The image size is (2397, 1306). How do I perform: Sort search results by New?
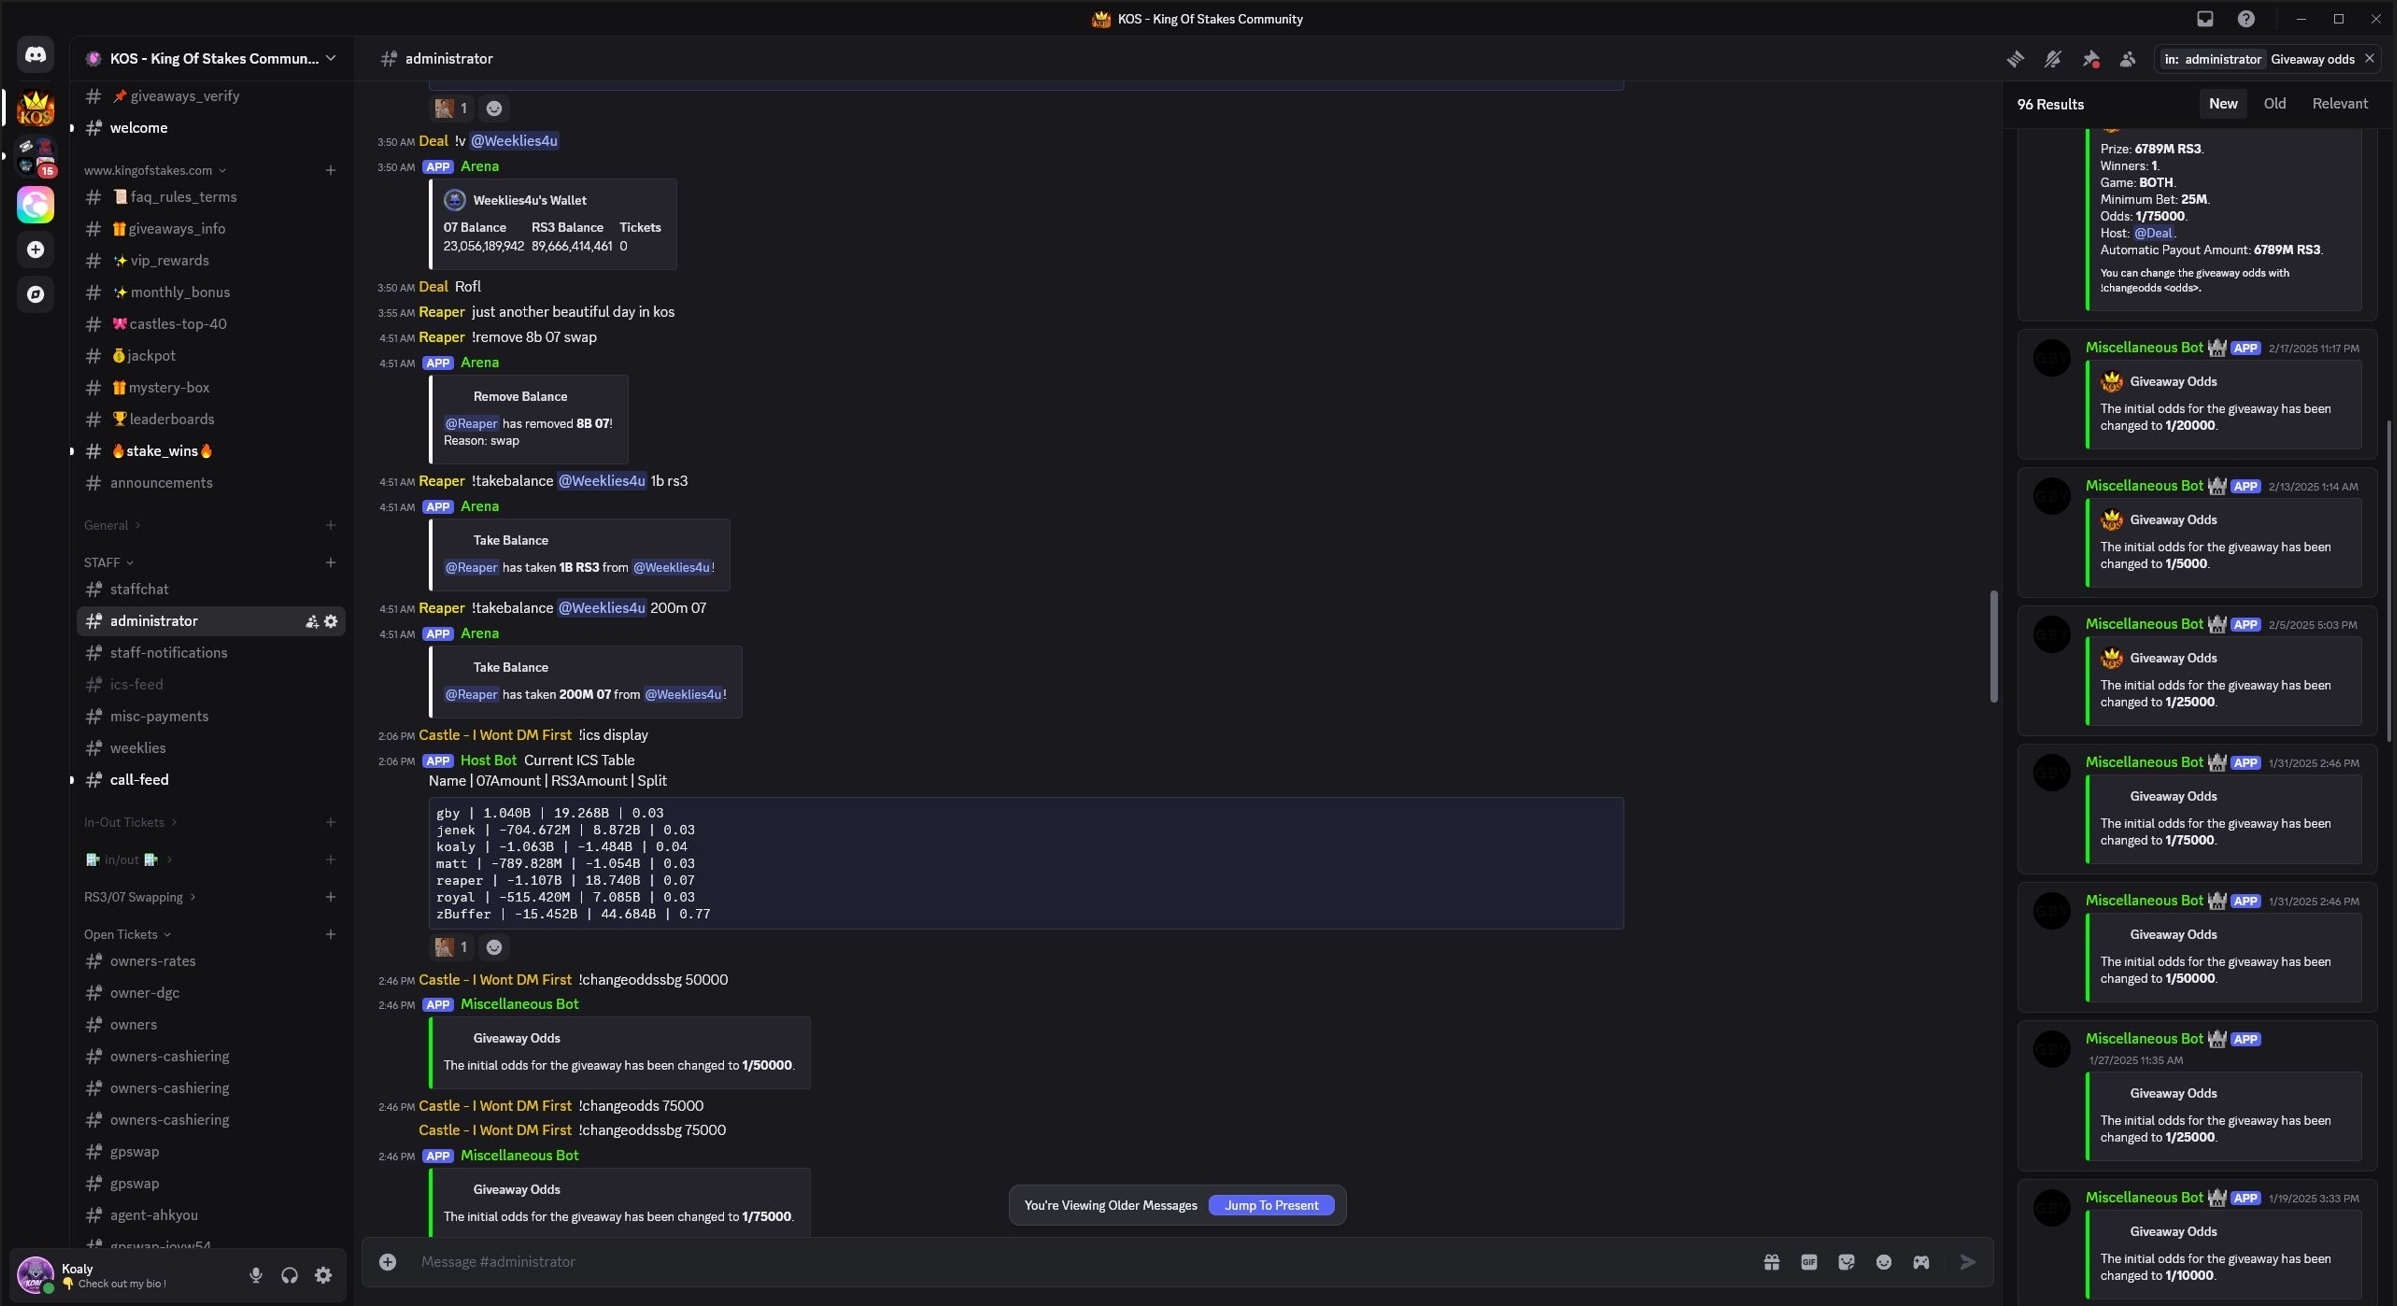pos(2223,104)
